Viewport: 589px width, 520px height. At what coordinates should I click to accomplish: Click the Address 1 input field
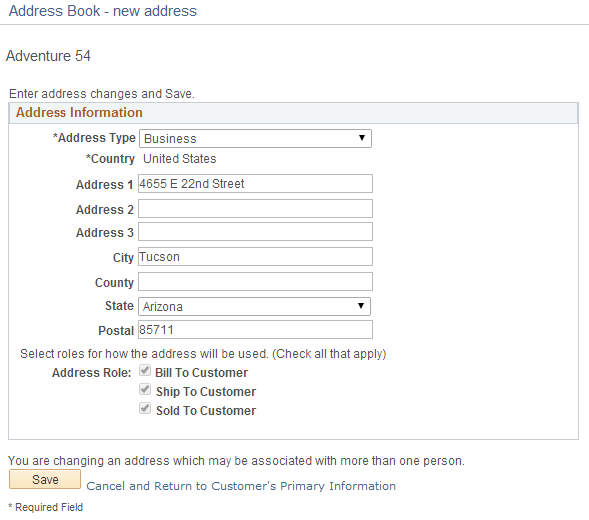coord(255,183)
